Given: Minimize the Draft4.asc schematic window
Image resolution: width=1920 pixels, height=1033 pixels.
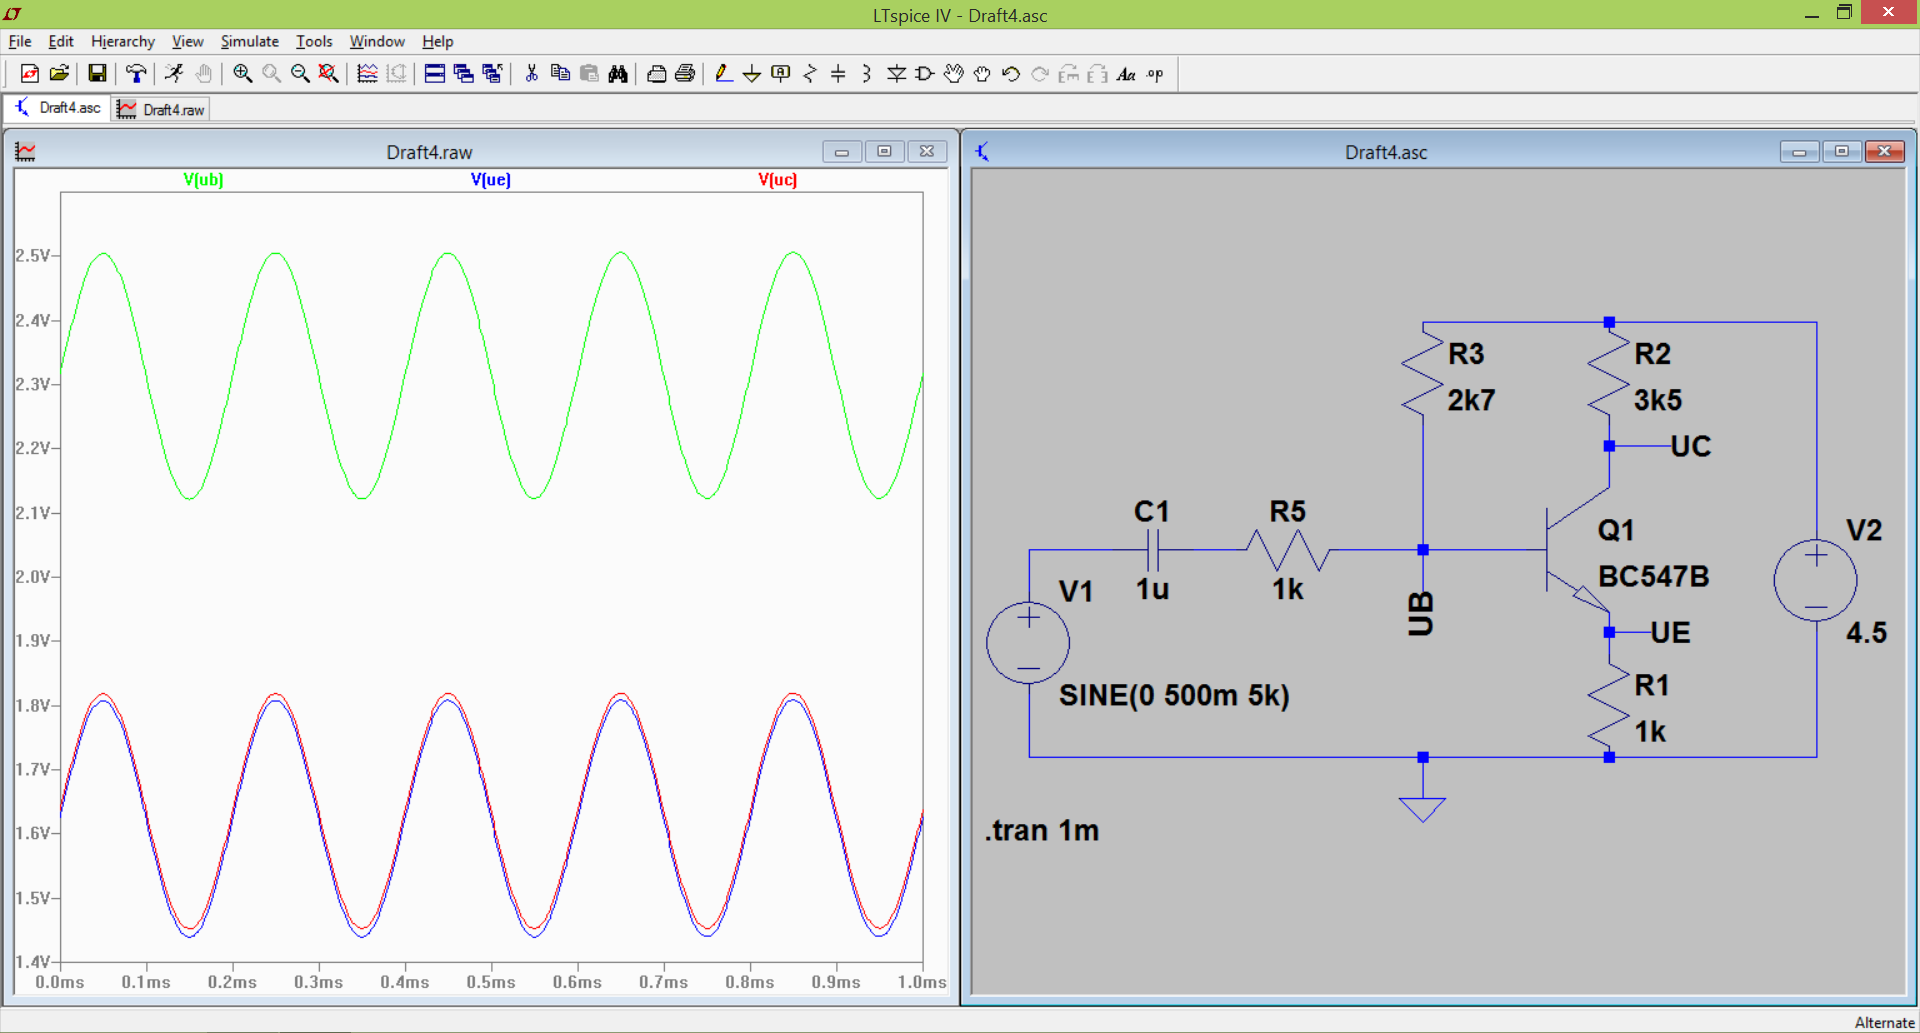Looking at the screenshot, I should 1799,151.
